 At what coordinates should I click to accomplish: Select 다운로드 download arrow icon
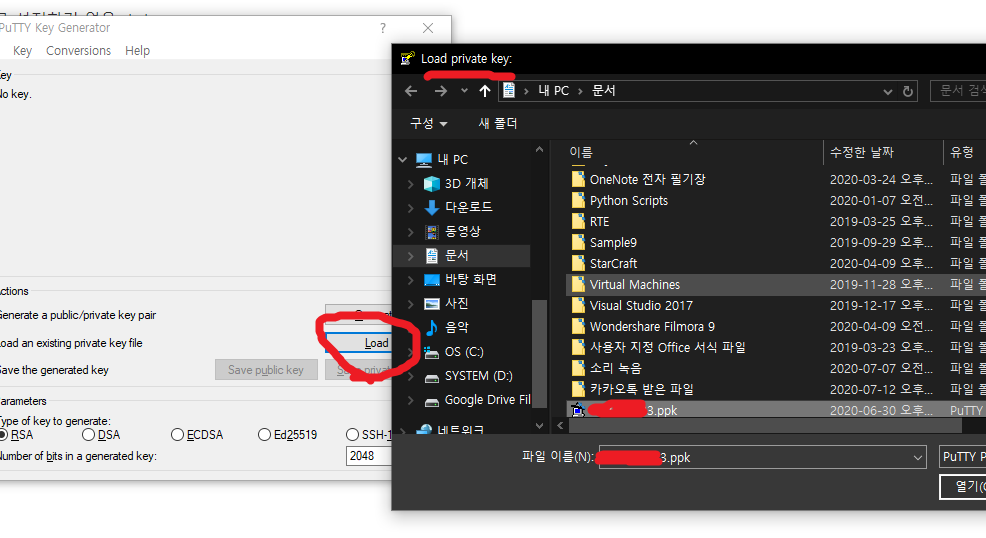coord(431,207)
